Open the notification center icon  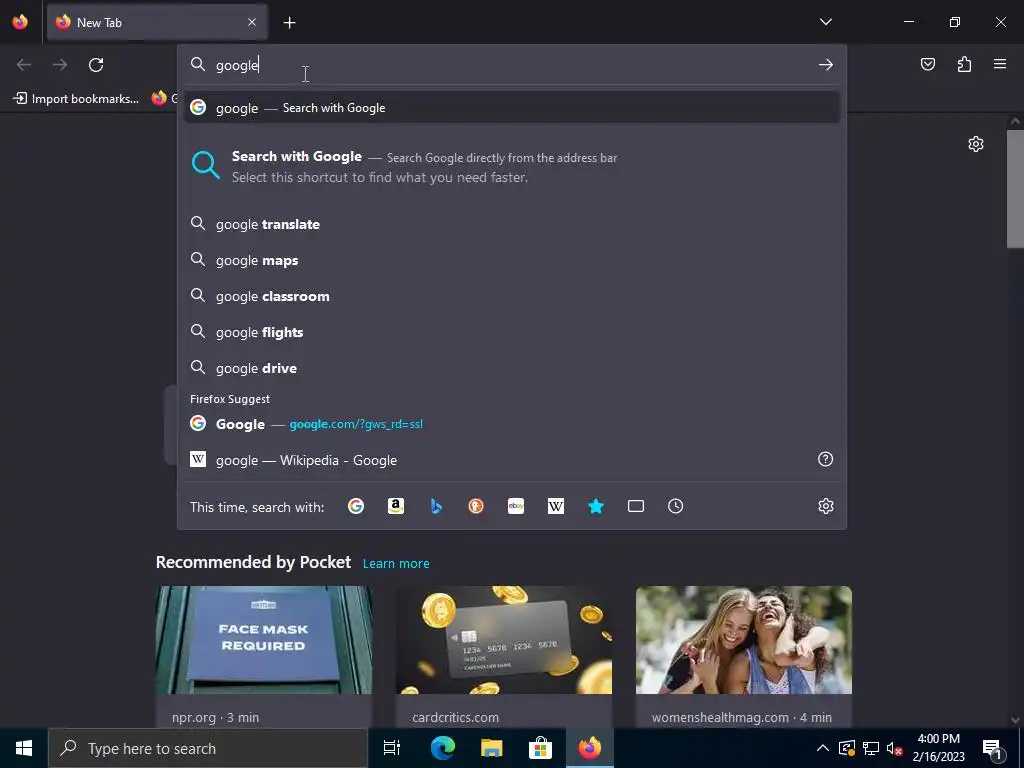pyautogui.click(x=992, y=748)
